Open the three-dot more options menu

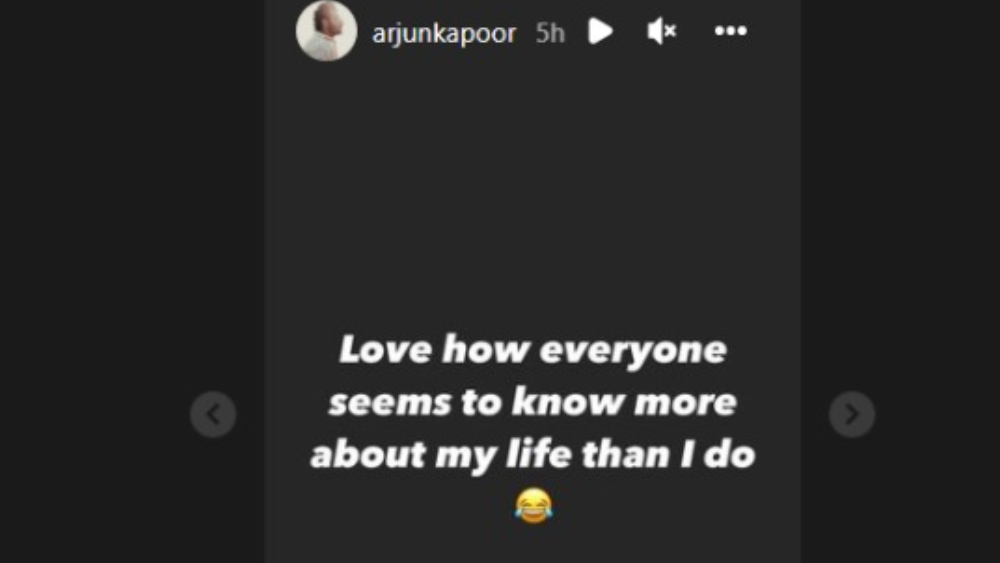pos(730,31)
